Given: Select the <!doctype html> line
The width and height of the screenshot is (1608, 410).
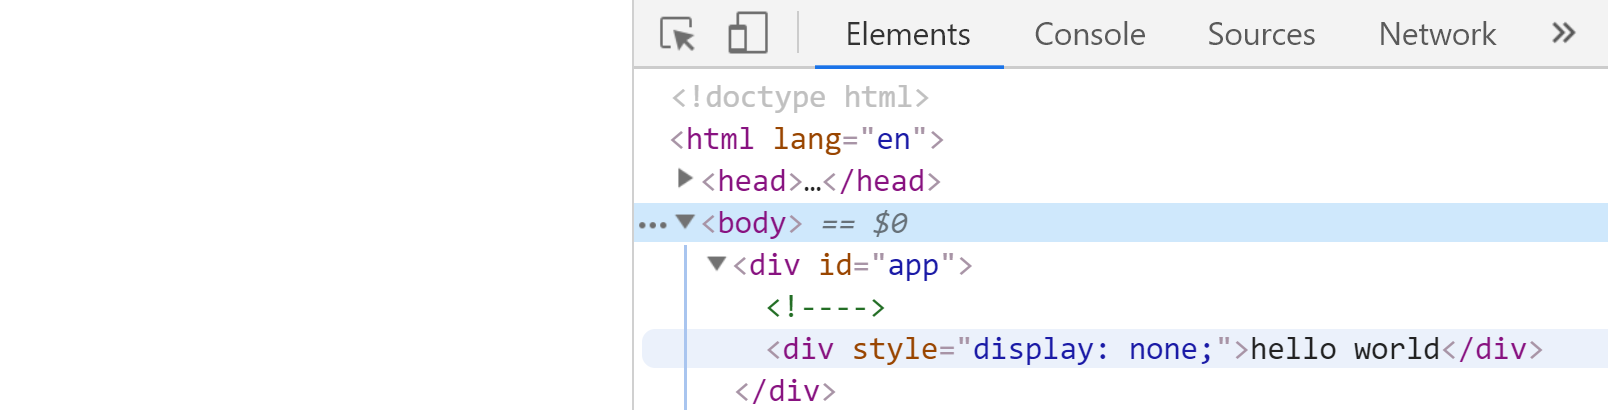Looking at the screenshot, I should [800, 97].
